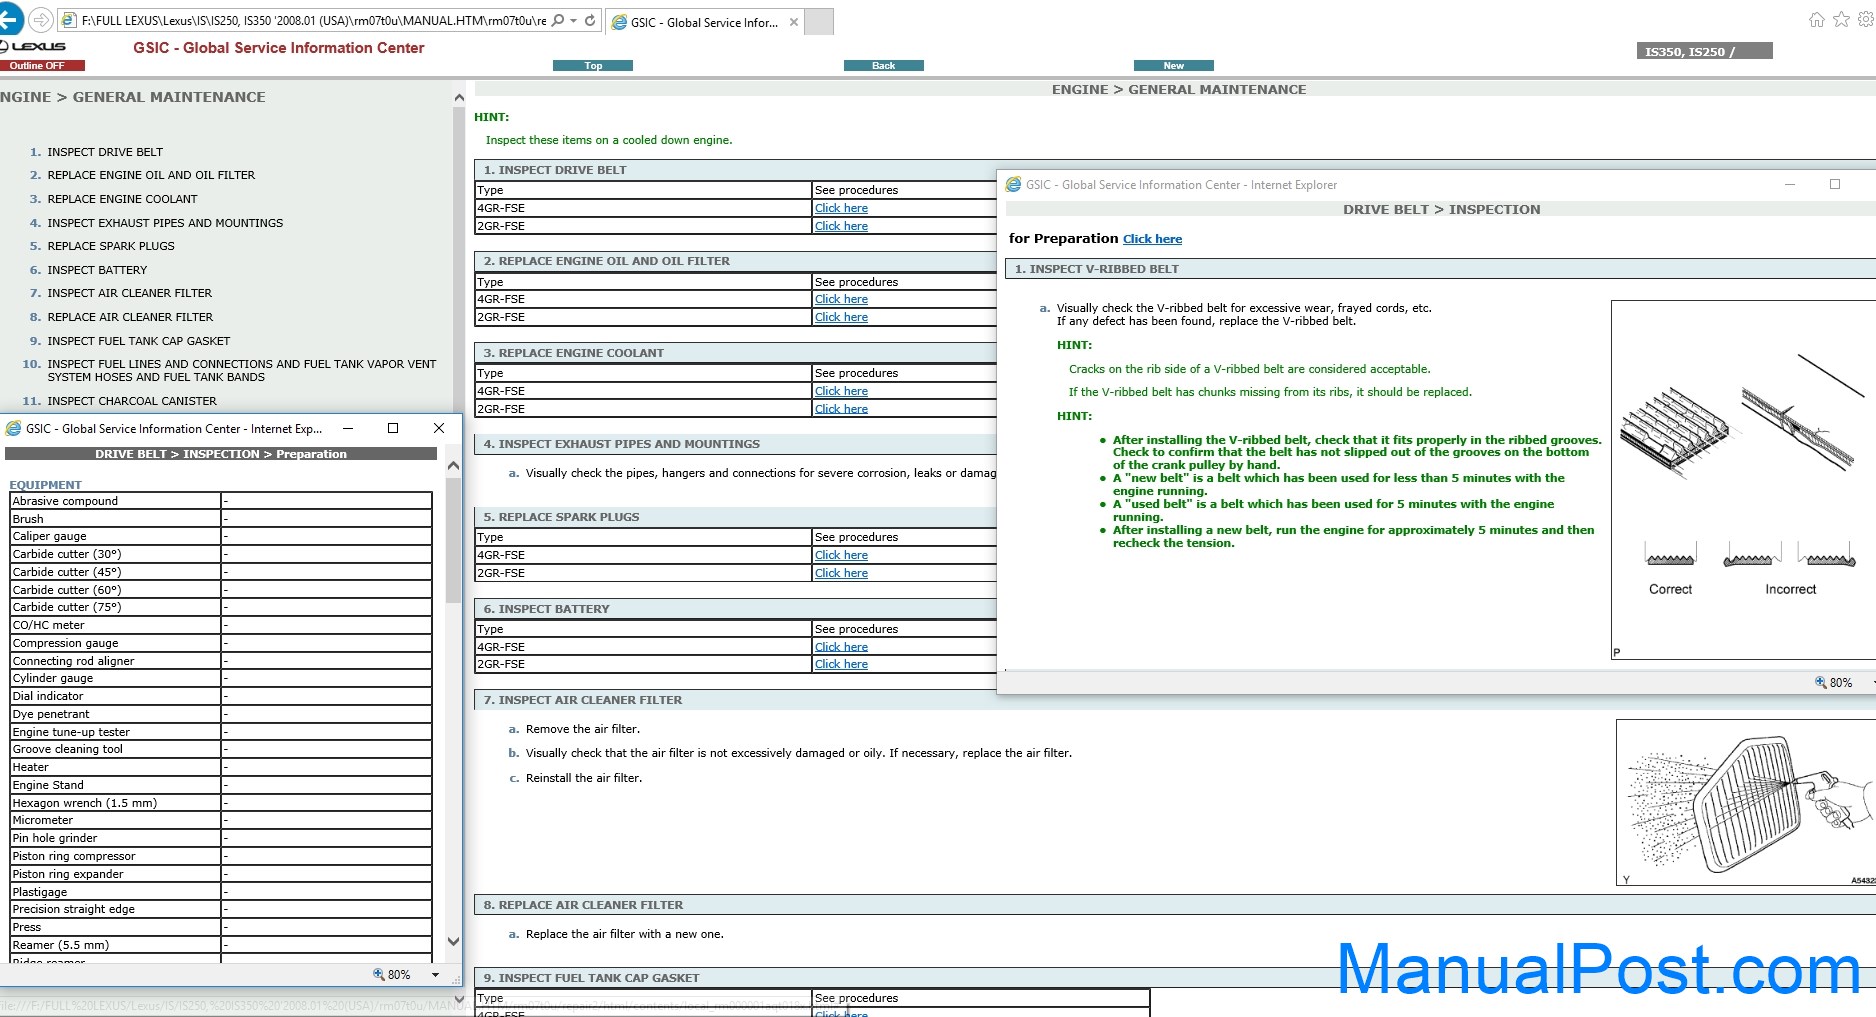Click scroll up arrow of the outline pane

click(x=459, y=98)
